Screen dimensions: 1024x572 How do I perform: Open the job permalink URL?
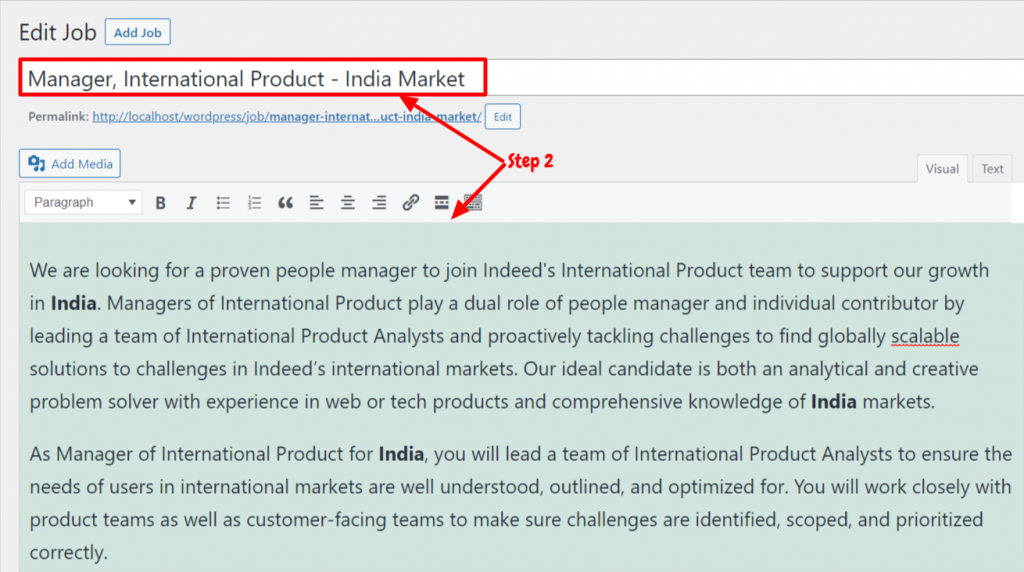point(287,117)
